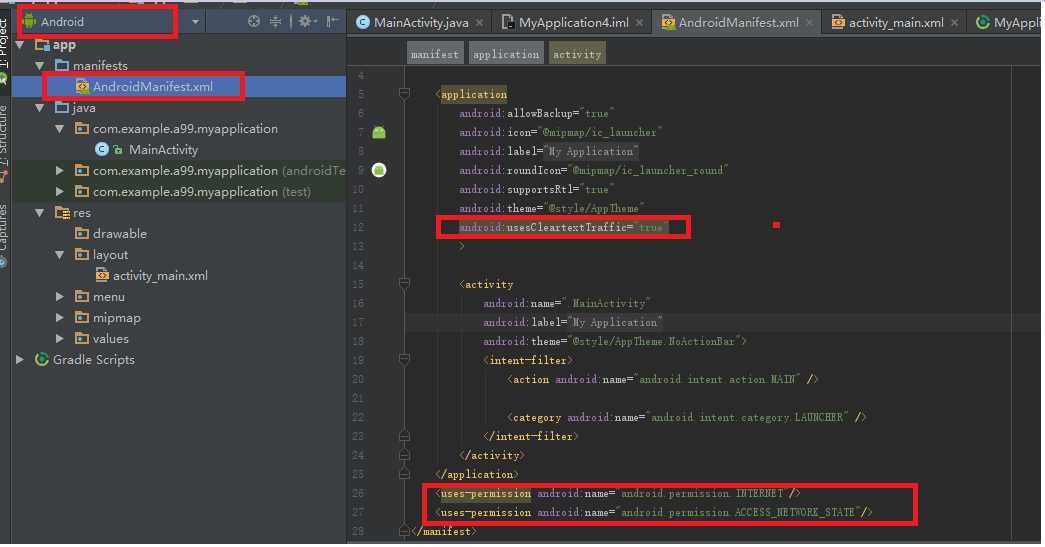
Task: Click the application breadcrumb
Action: tap(506, 54)
